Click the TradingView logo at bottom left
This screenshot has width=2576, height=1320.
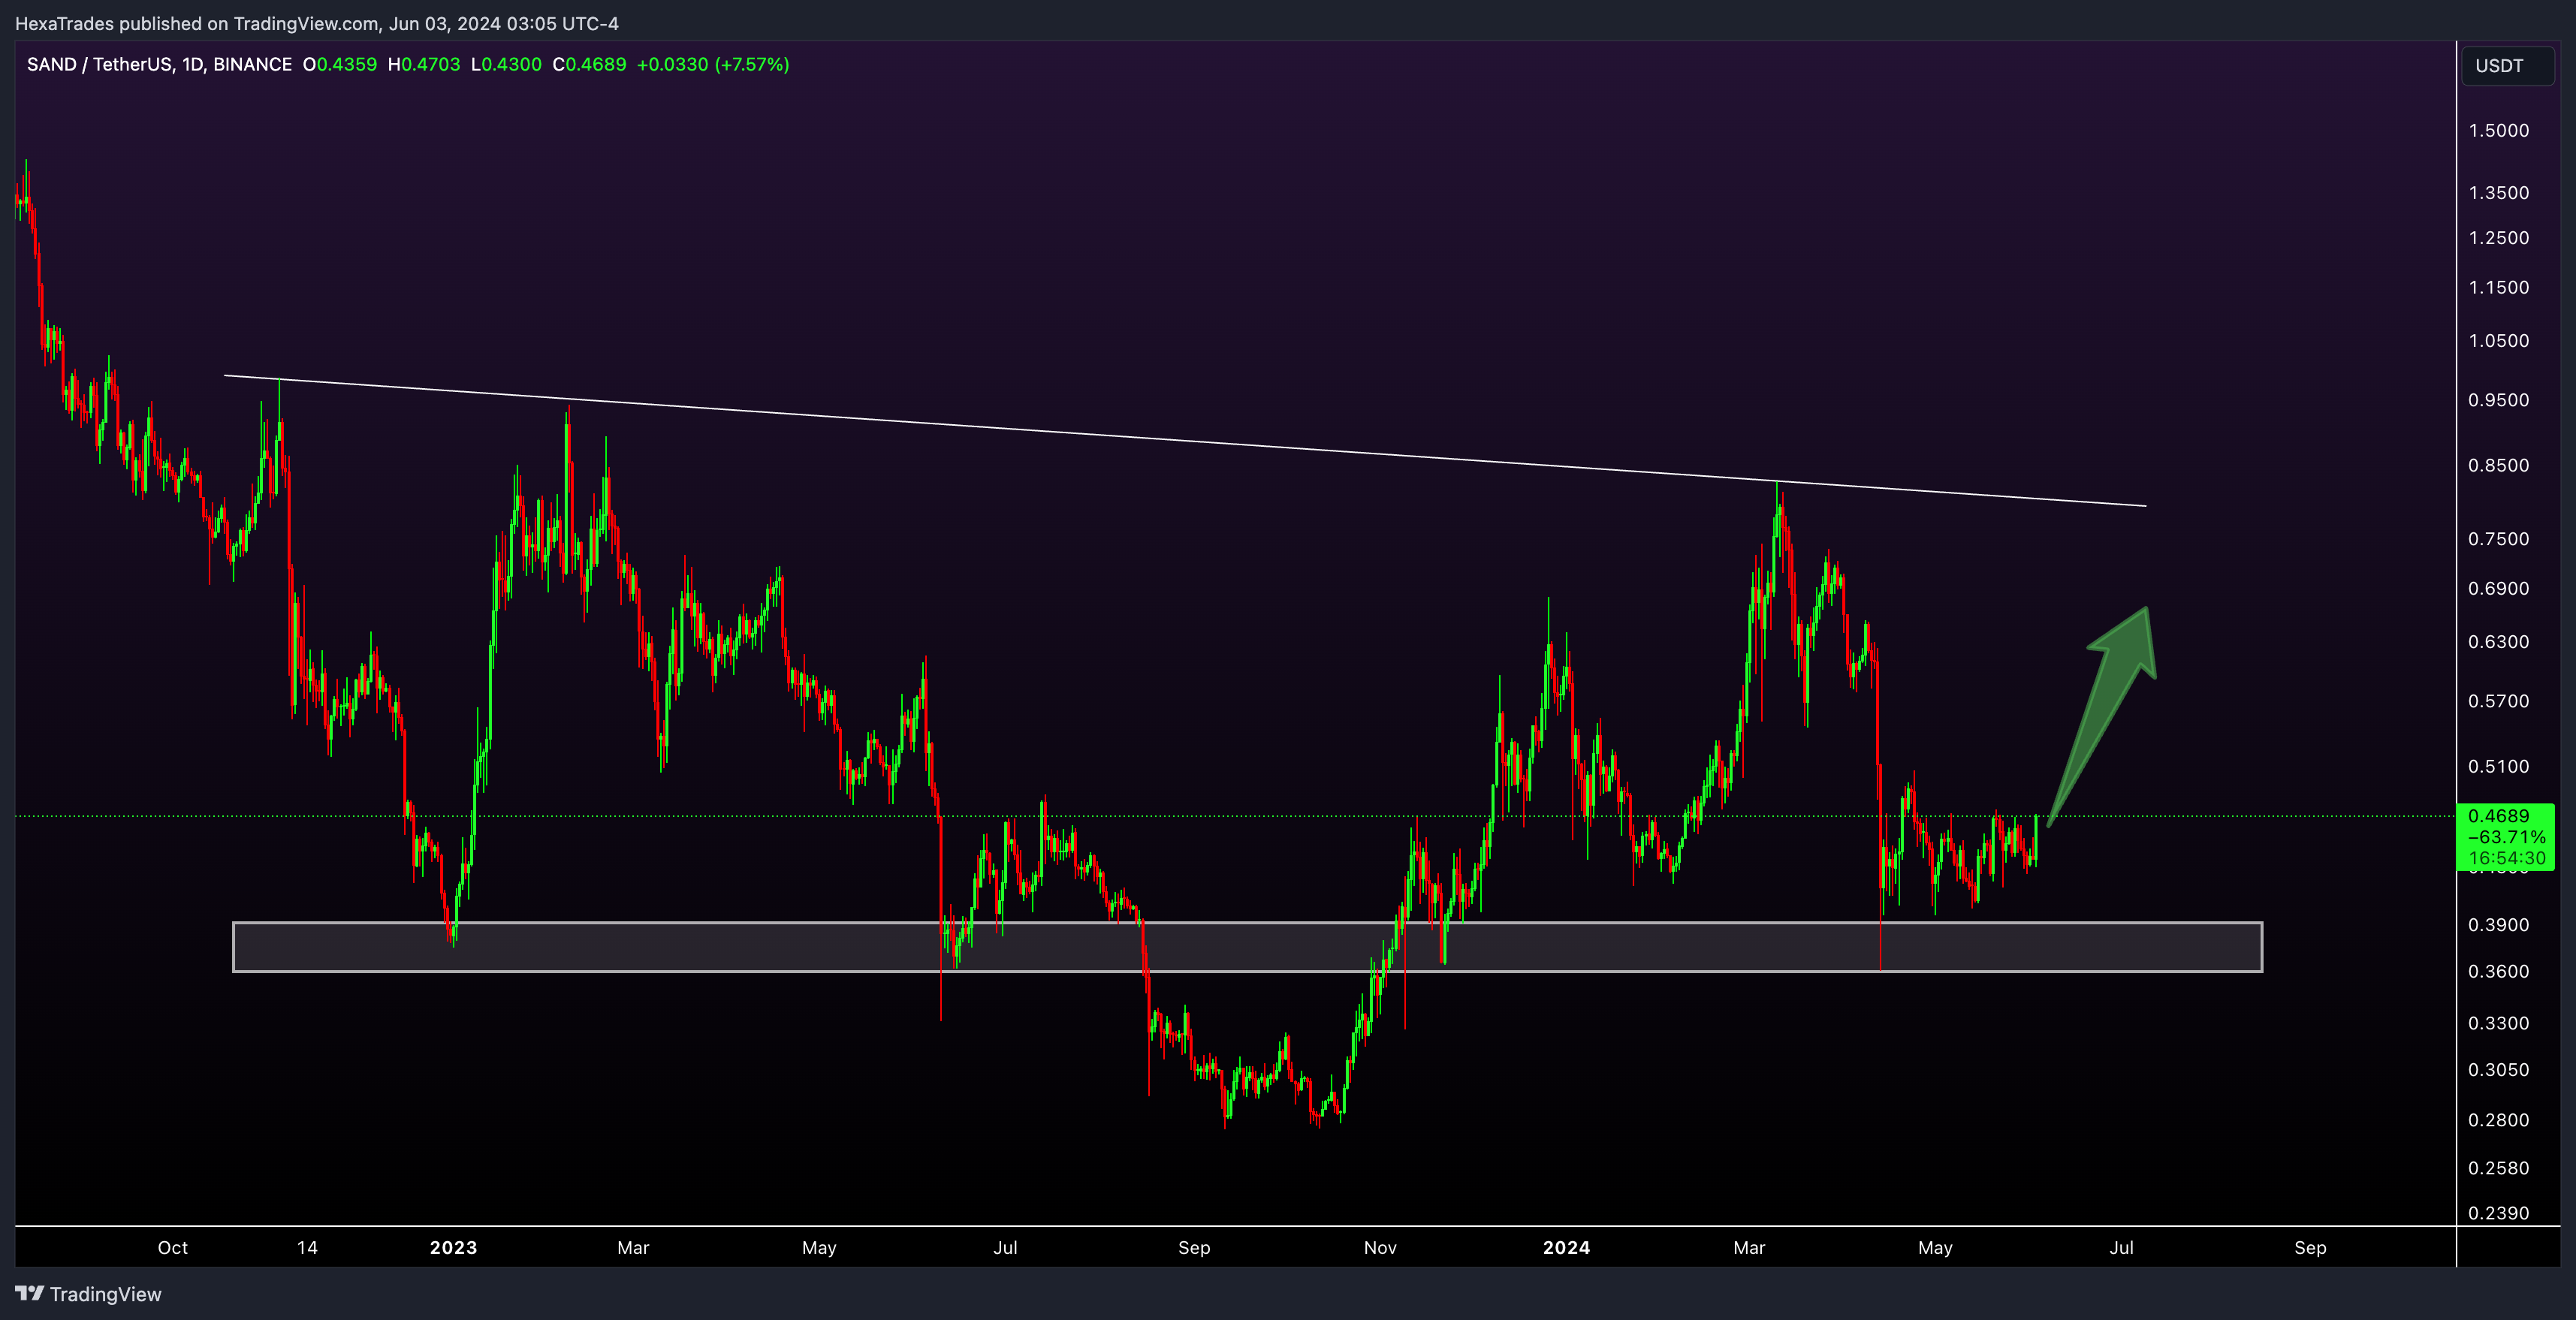tap(88, 1294)
